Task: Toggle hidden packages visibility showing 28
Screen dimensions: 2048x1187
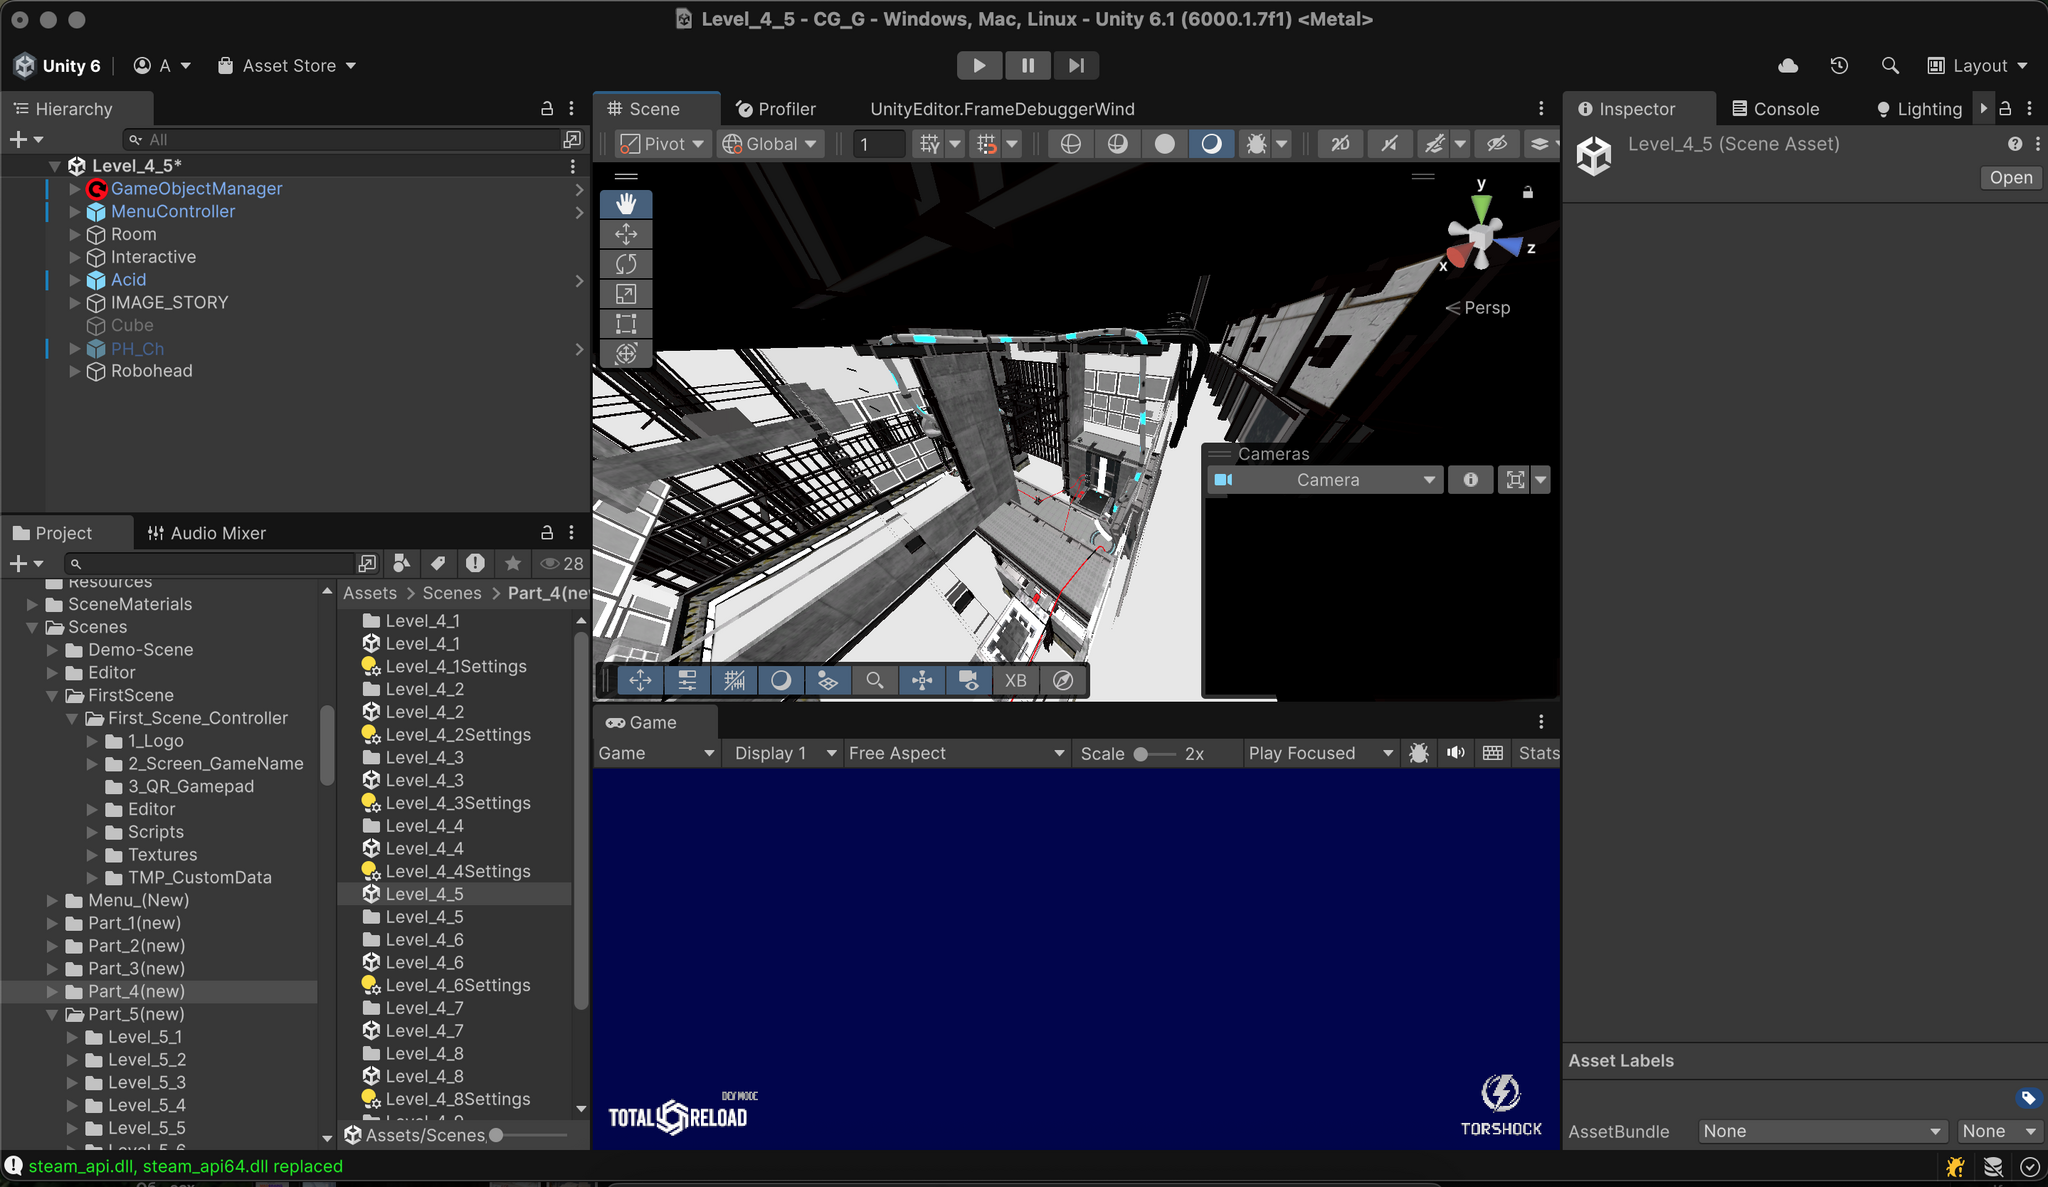Action: point(562,563)
